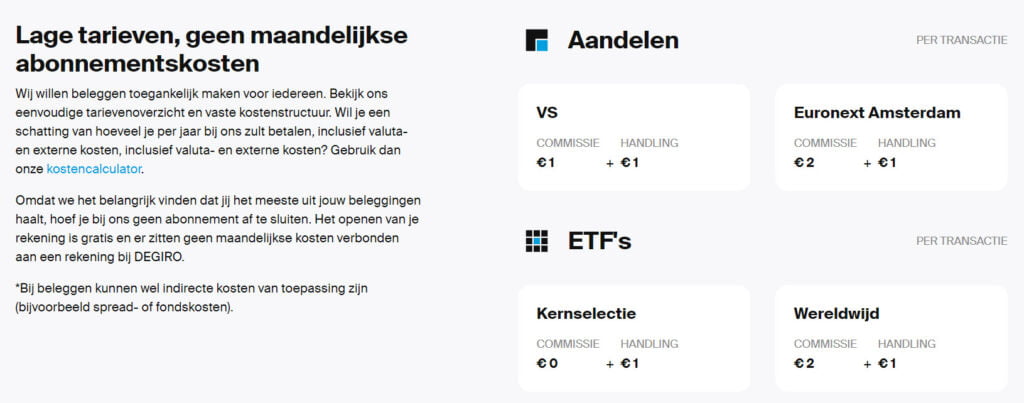
Task: Click the Lage tarieven main heading
Action: [212, 50]
